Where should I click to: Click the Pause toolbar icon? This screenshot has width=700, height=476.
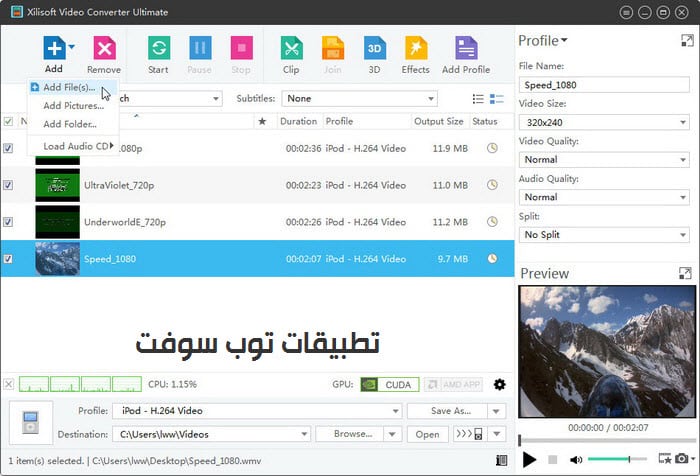200,48
